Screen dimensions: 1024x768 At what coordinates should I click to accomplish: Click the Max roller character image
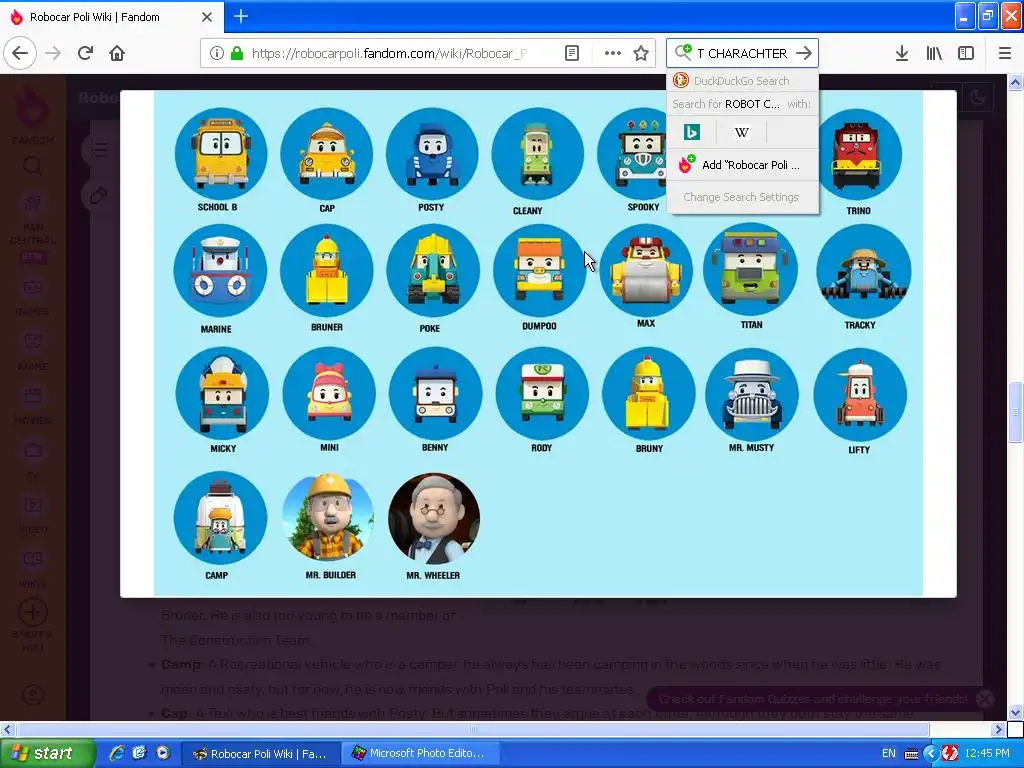[x=646, y=270]
